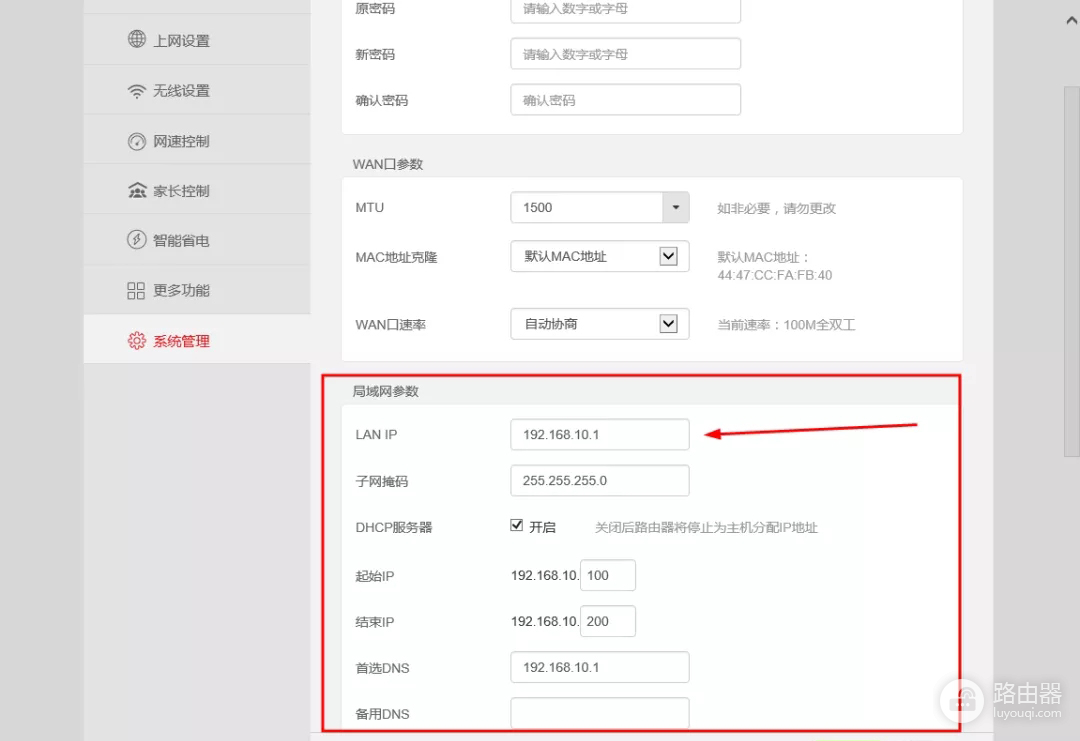Open 家长控制 via its people icon
This screenshot has width=1080, height=741.
click(136, 190)
